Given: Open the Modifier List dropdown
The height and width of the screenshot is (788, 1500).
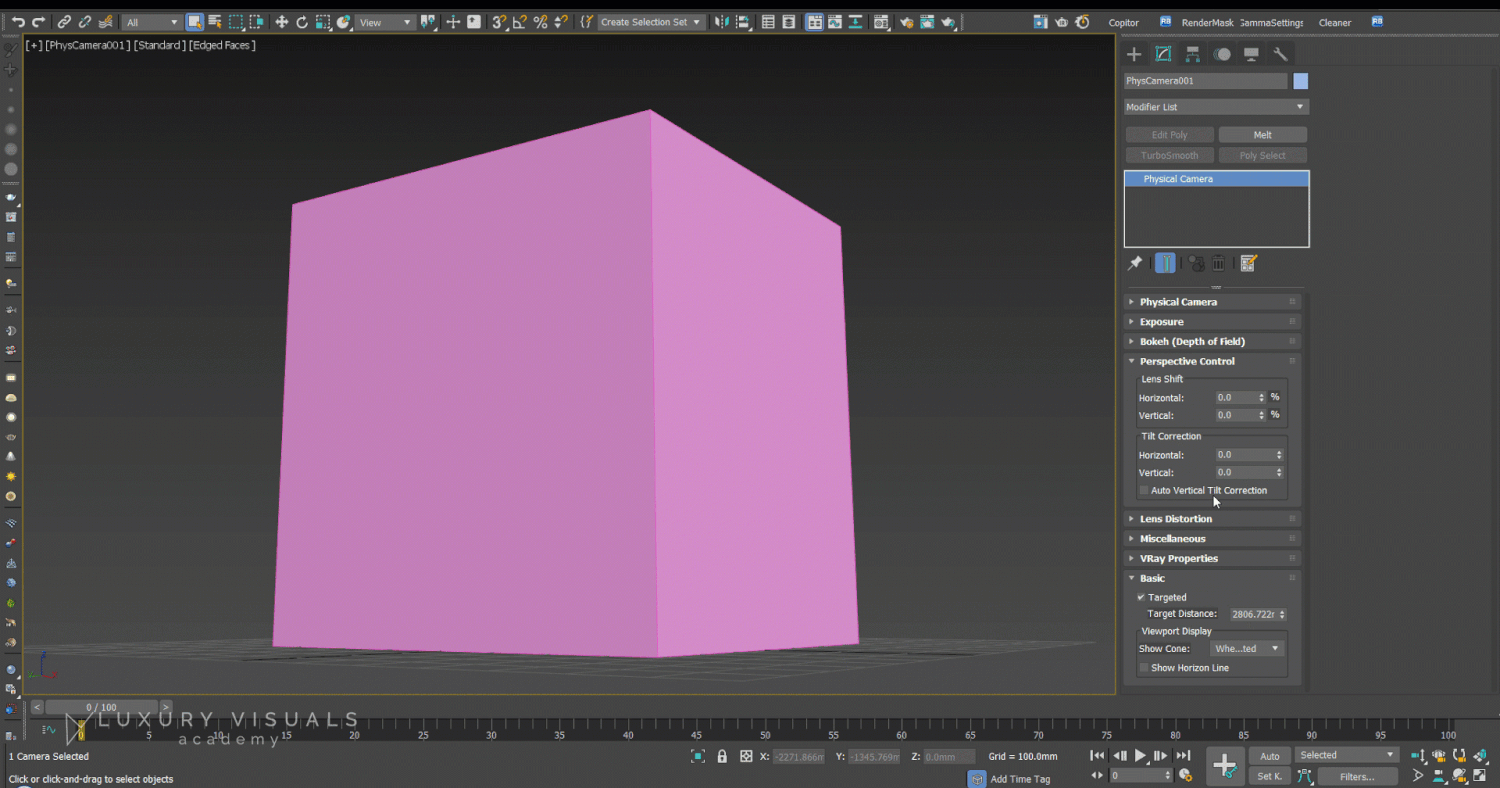Looking at the screenshot, I should click(1215, 106).
